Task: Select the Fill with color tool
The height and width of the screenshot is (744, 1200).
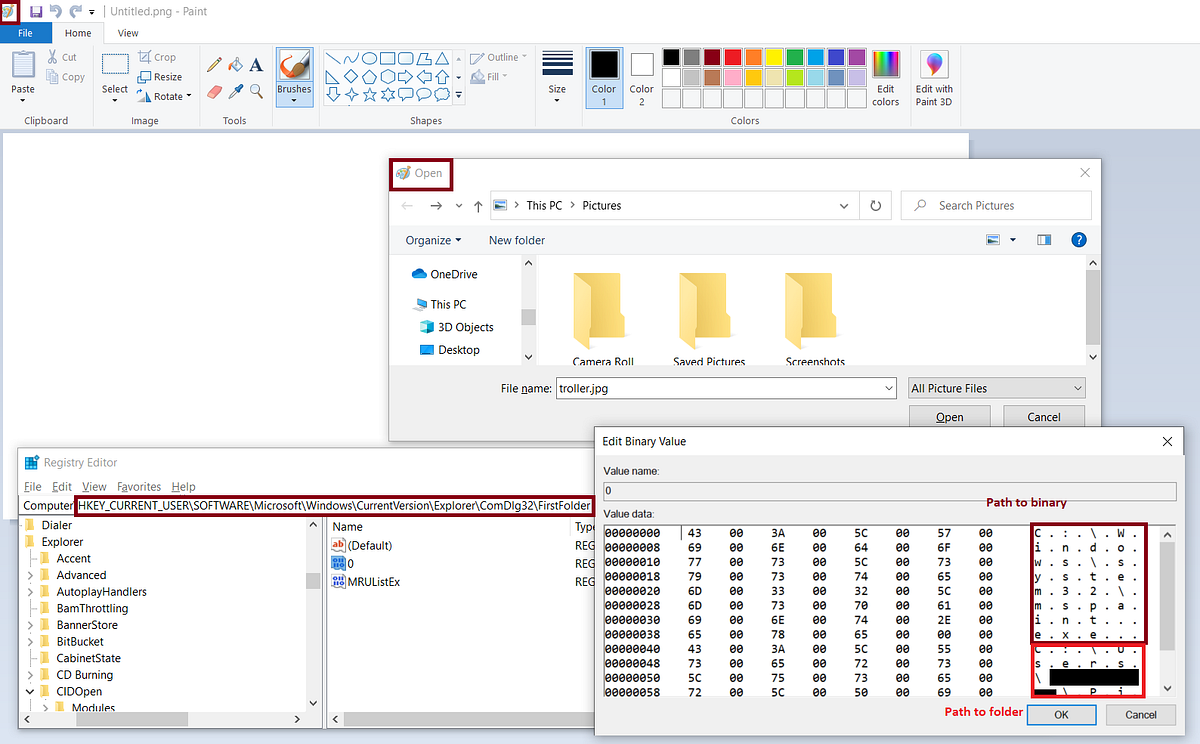Action: (x=234, y=65)
